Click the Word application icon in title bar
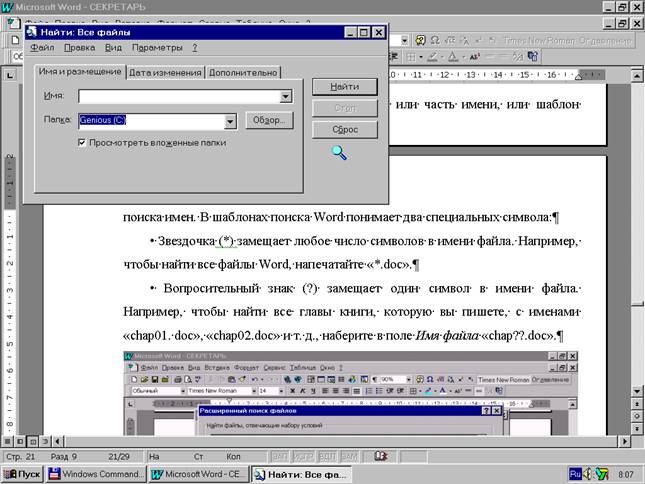The height and width of the screenshot is (484, 645). click(x=8, y=7)
